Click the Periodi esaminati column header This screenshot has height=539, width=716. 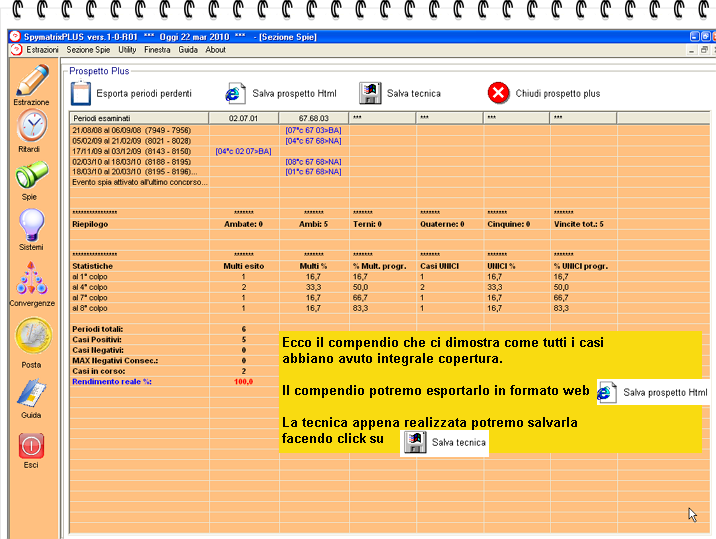[x=139, y=118]
